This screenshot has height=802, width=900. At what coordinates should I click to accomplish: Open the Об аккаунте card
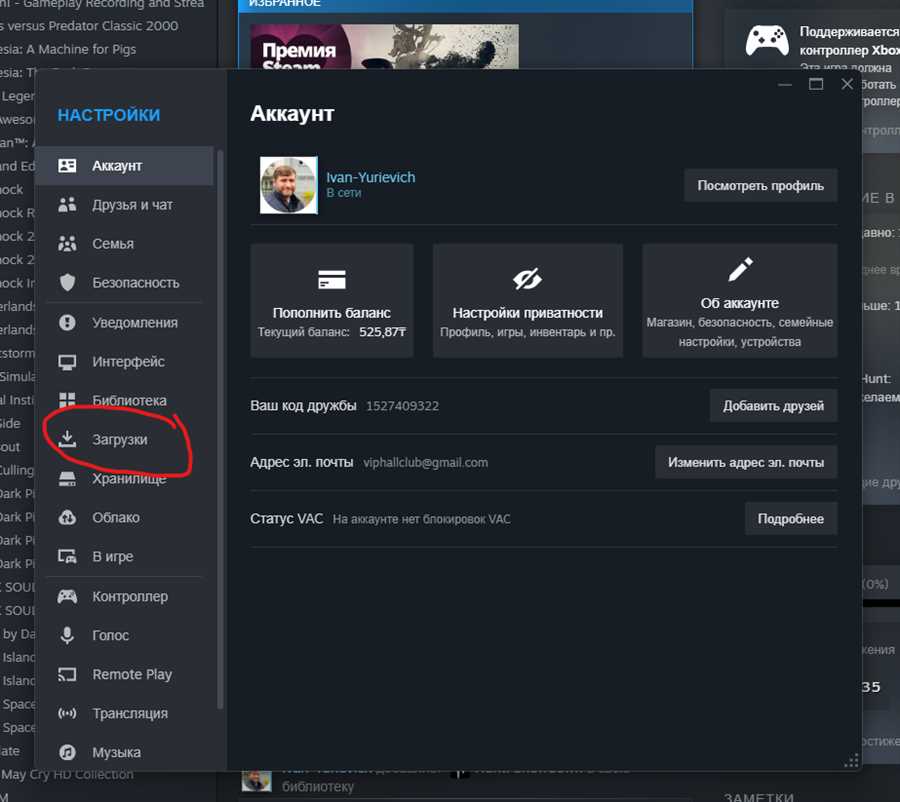(740, 301)
